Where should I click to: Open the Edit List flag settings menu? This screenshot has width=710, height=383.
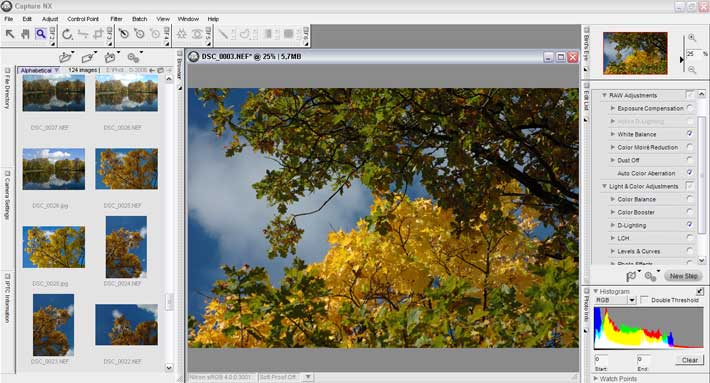click(x=632, y=276)
